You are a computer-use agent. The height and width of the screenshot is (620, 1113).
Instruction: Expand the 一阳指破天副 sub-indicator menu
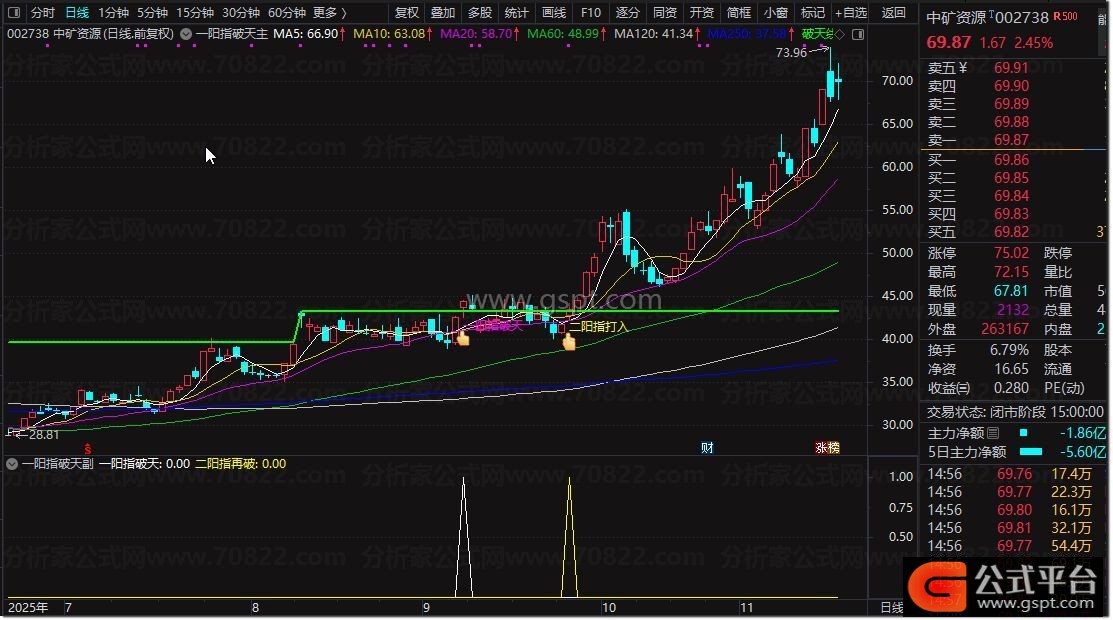tap(12, 464)
